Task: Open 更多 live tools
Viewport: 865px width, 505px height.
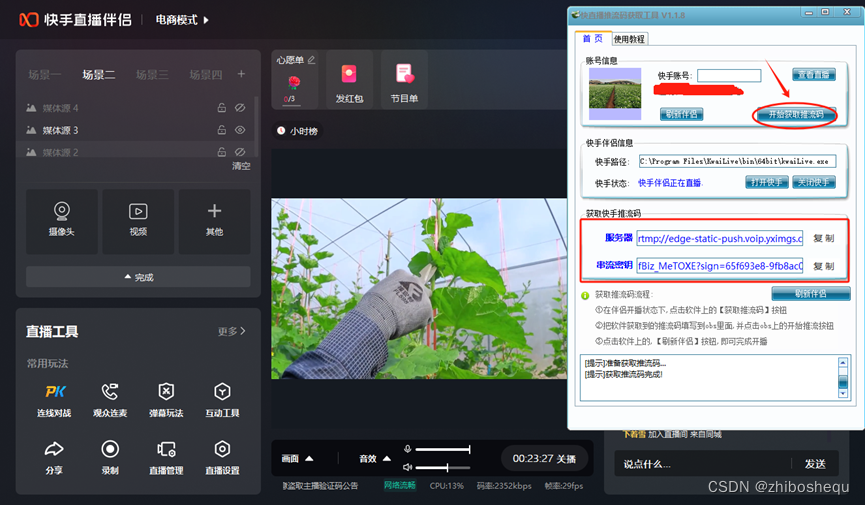Action: click(x=232, y=331)
